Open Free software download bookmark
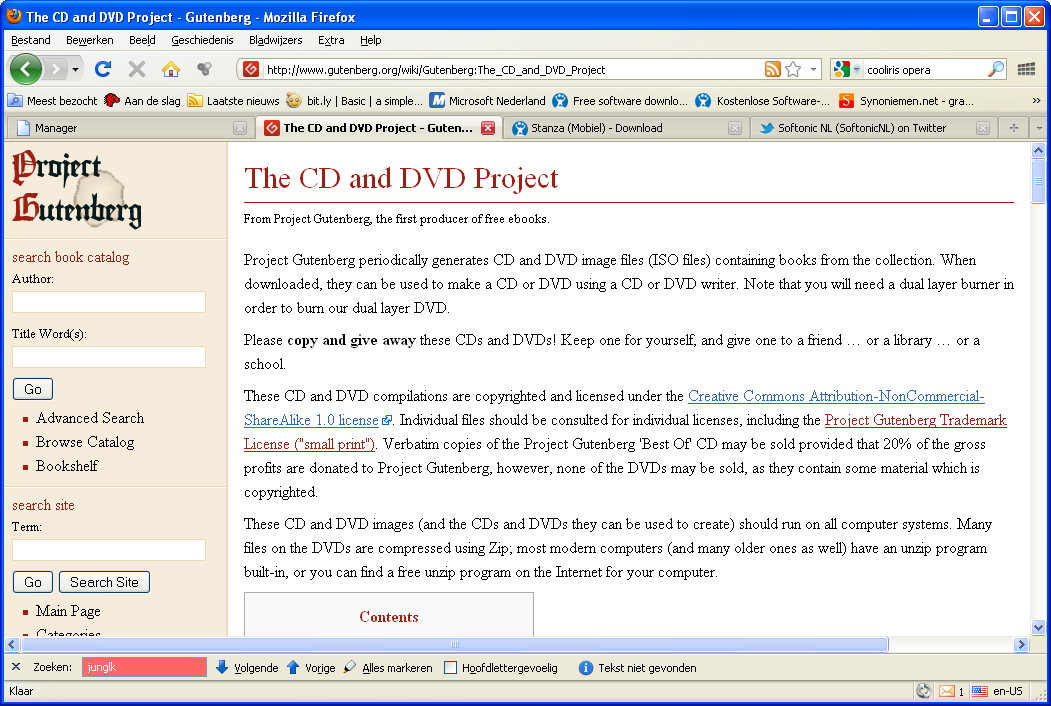 click(620, 101)
